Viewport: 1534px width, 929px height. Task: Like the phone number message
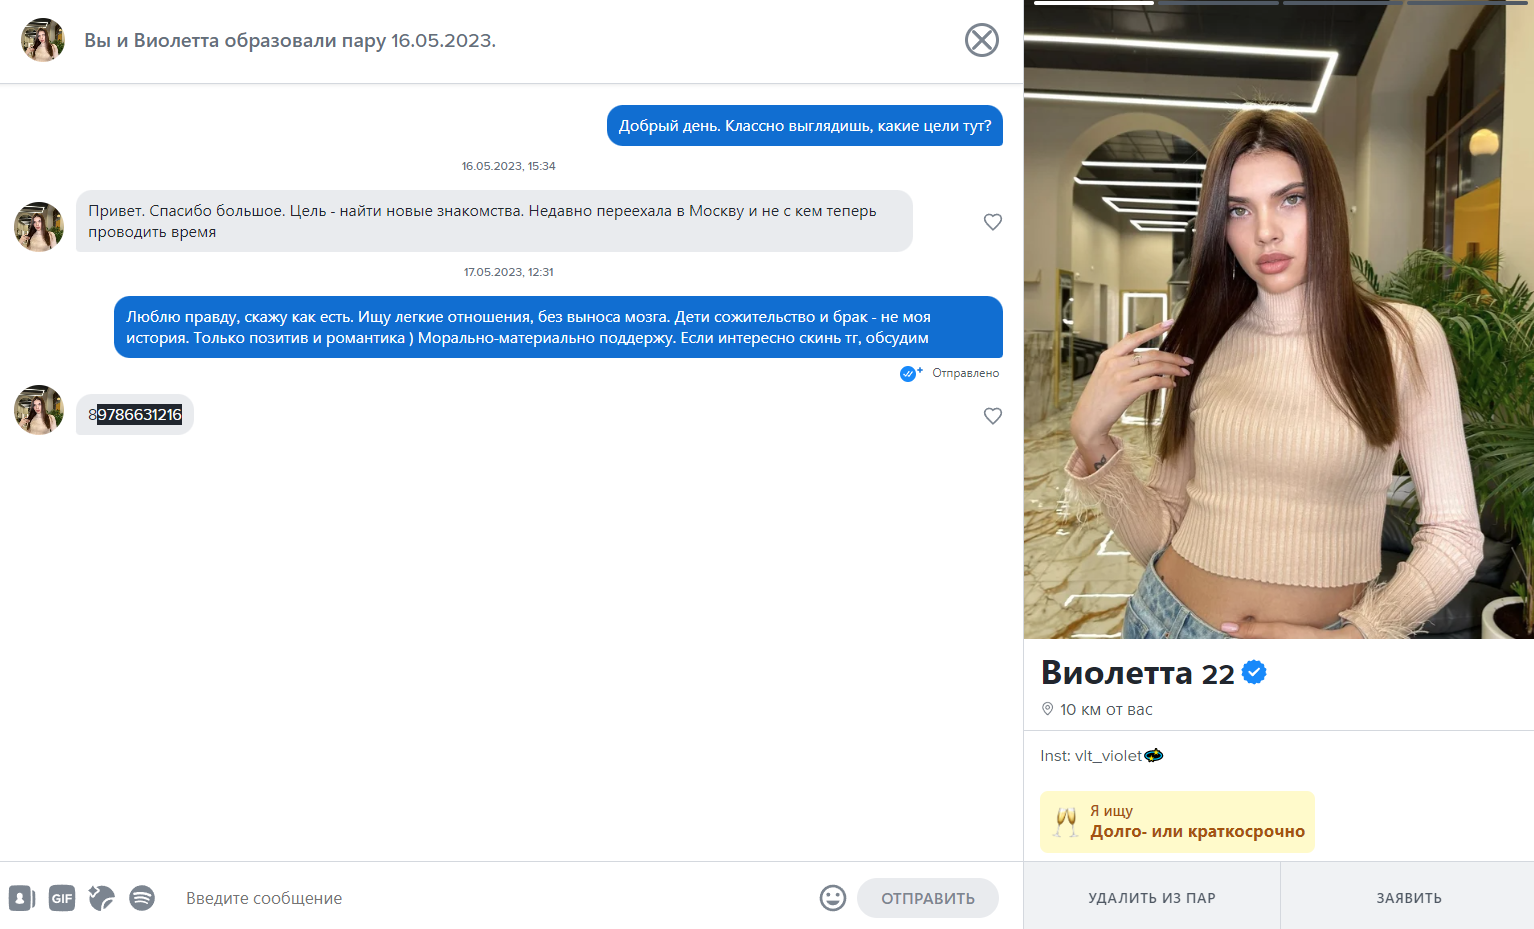pos(993,416)
